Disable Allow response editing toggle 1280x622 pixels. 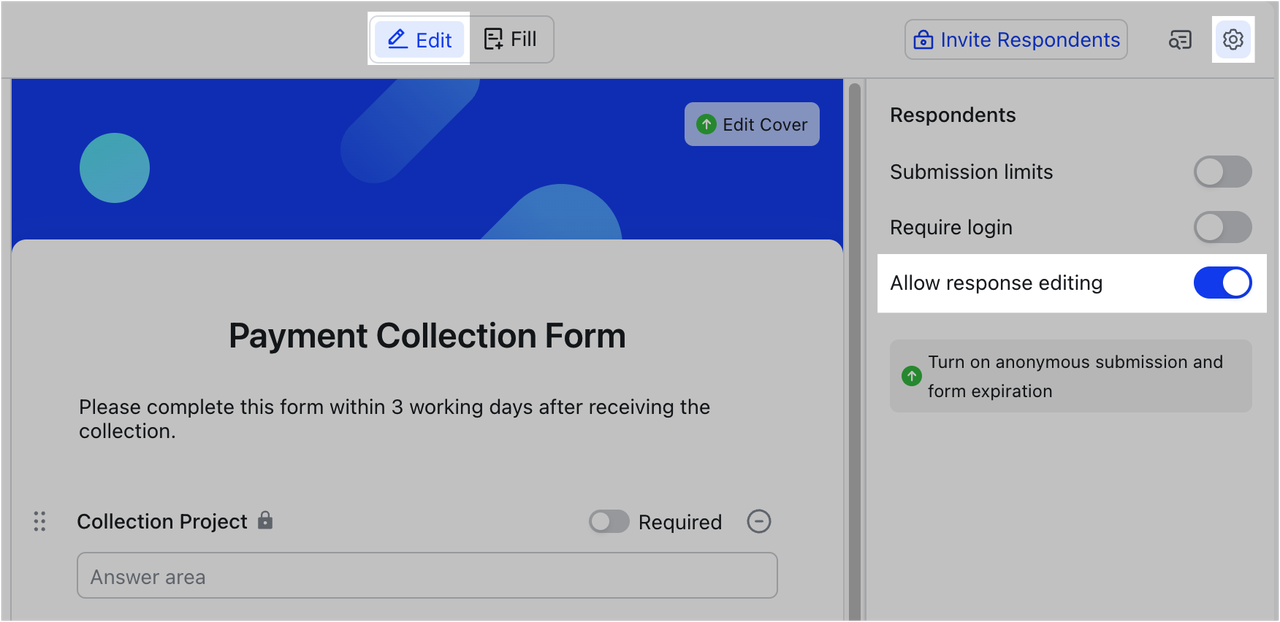1222,283
